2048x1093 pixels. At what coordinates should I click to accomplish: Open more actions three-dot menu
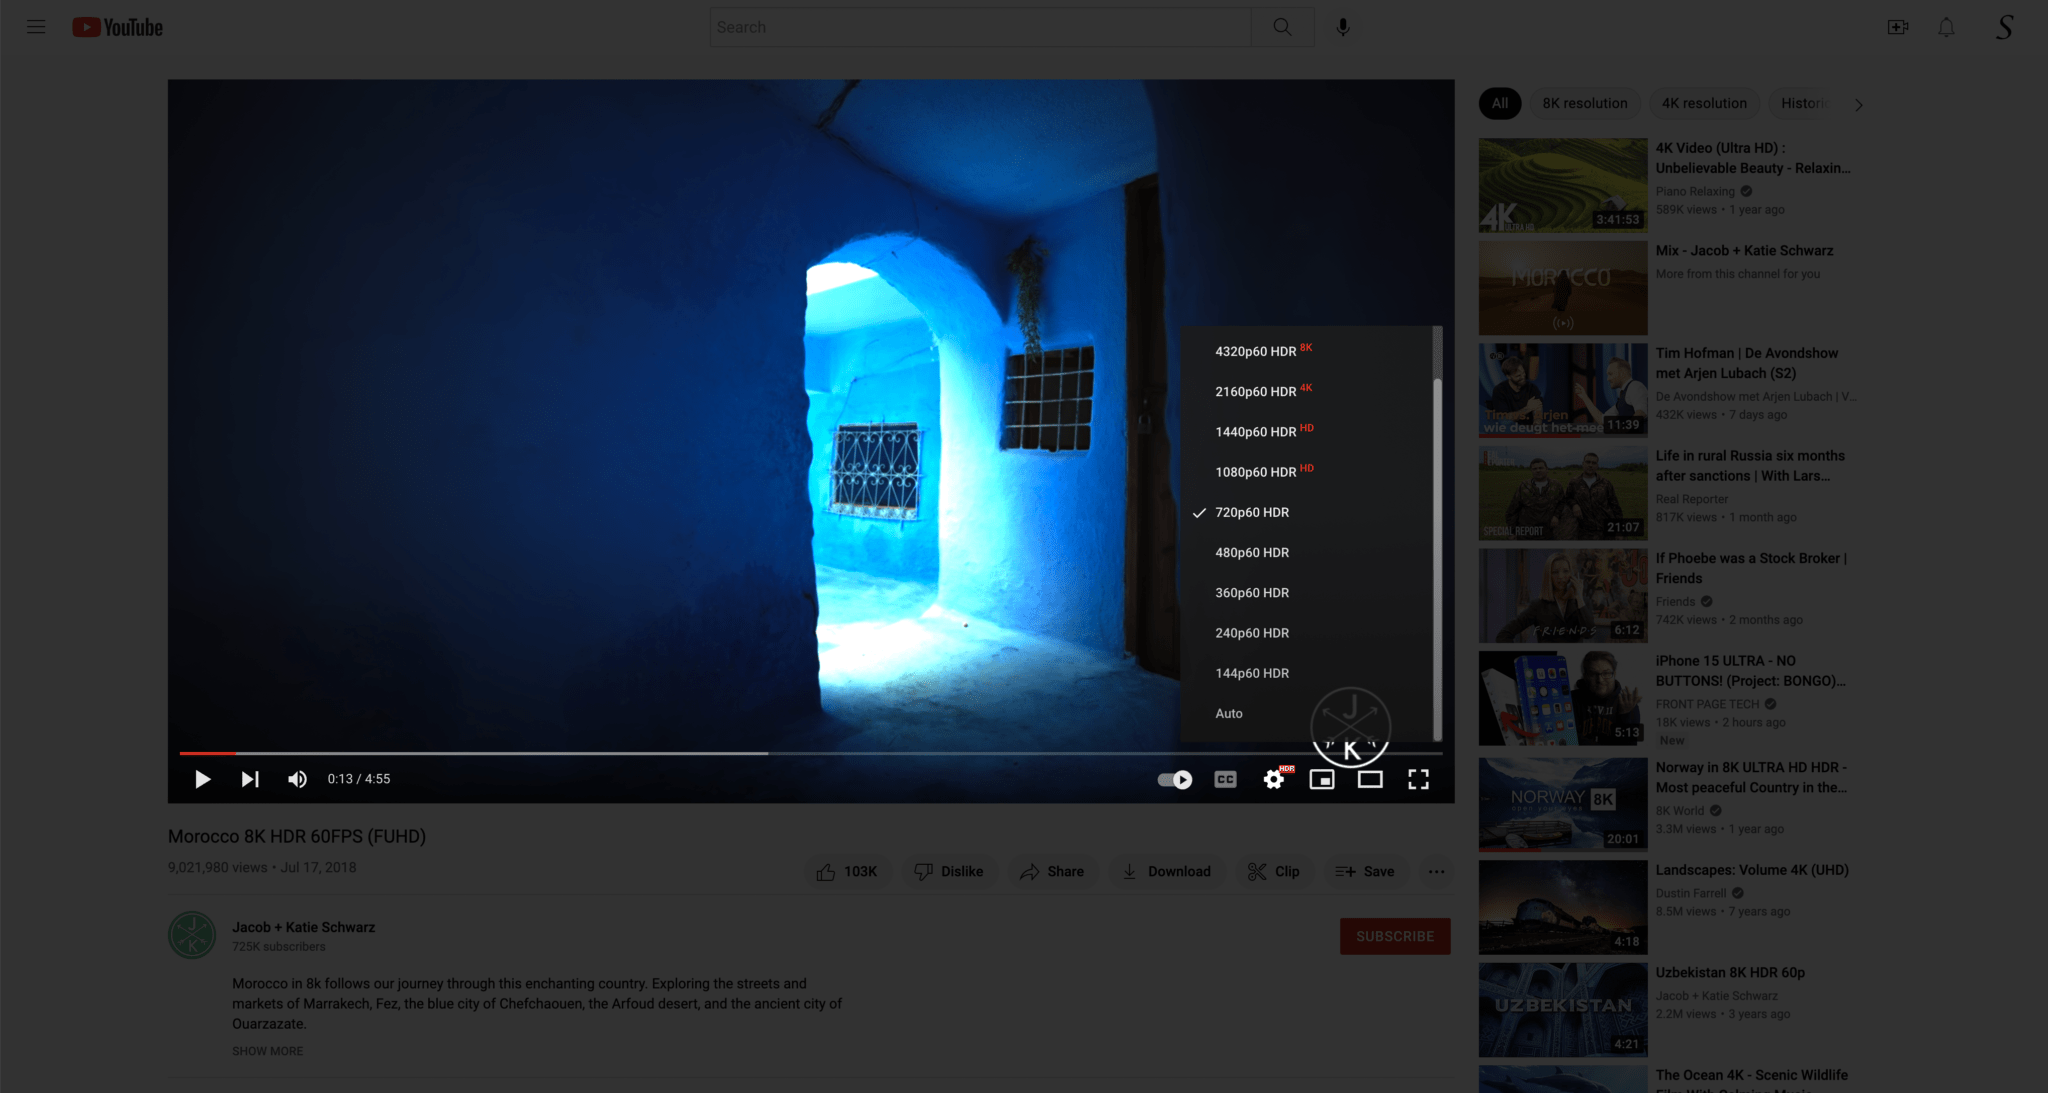pos(1436,872)
